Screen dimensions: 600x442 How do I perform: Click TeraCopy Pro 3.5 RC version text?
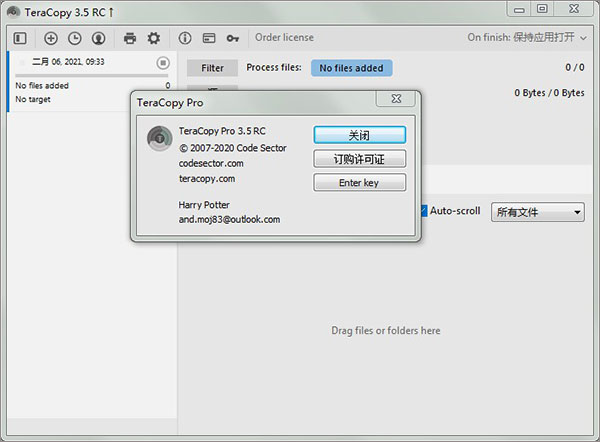(x=222, y=131)
